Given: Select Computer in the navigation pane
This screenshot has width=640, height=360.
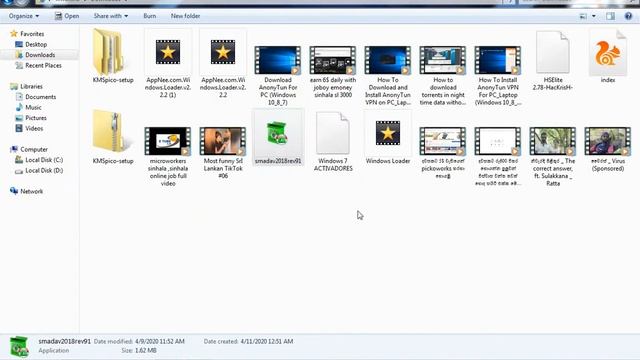Looking at the screenshot, I should [x=29, y=149].
